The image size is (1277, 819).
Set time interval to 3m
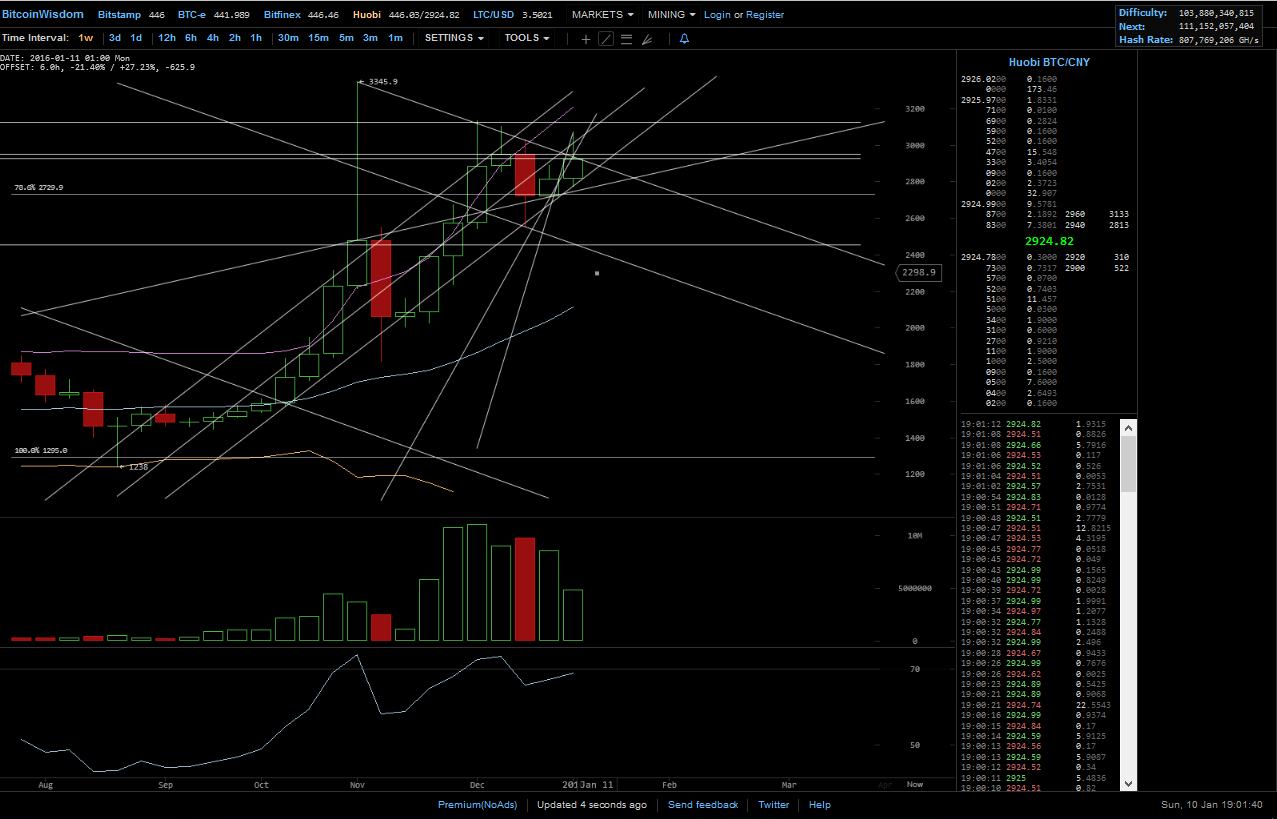point(370,38)
